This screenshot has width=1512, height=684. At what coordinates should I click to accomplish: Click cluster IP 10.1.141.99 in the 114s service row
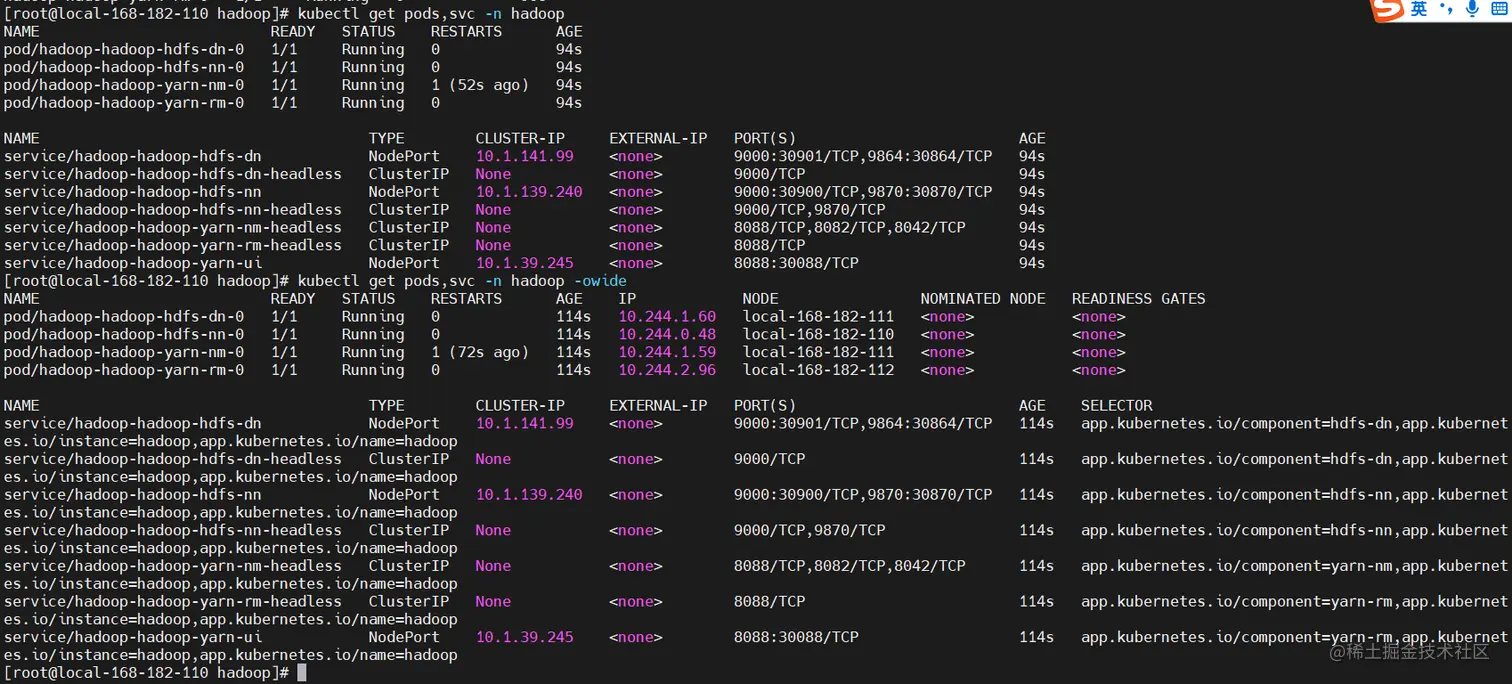525,424
